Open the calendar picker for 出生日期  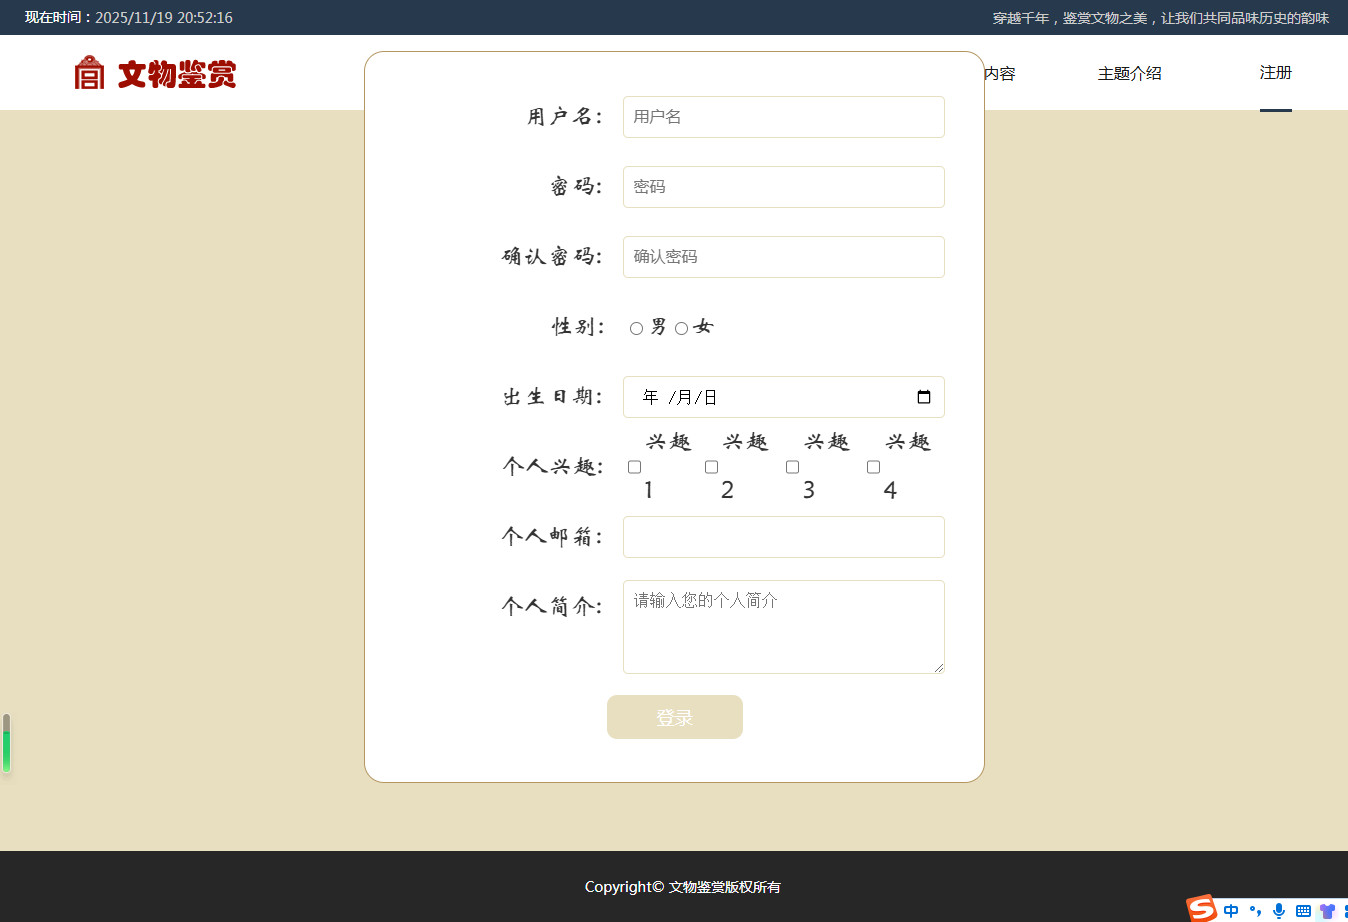click(x=924, y=397)
